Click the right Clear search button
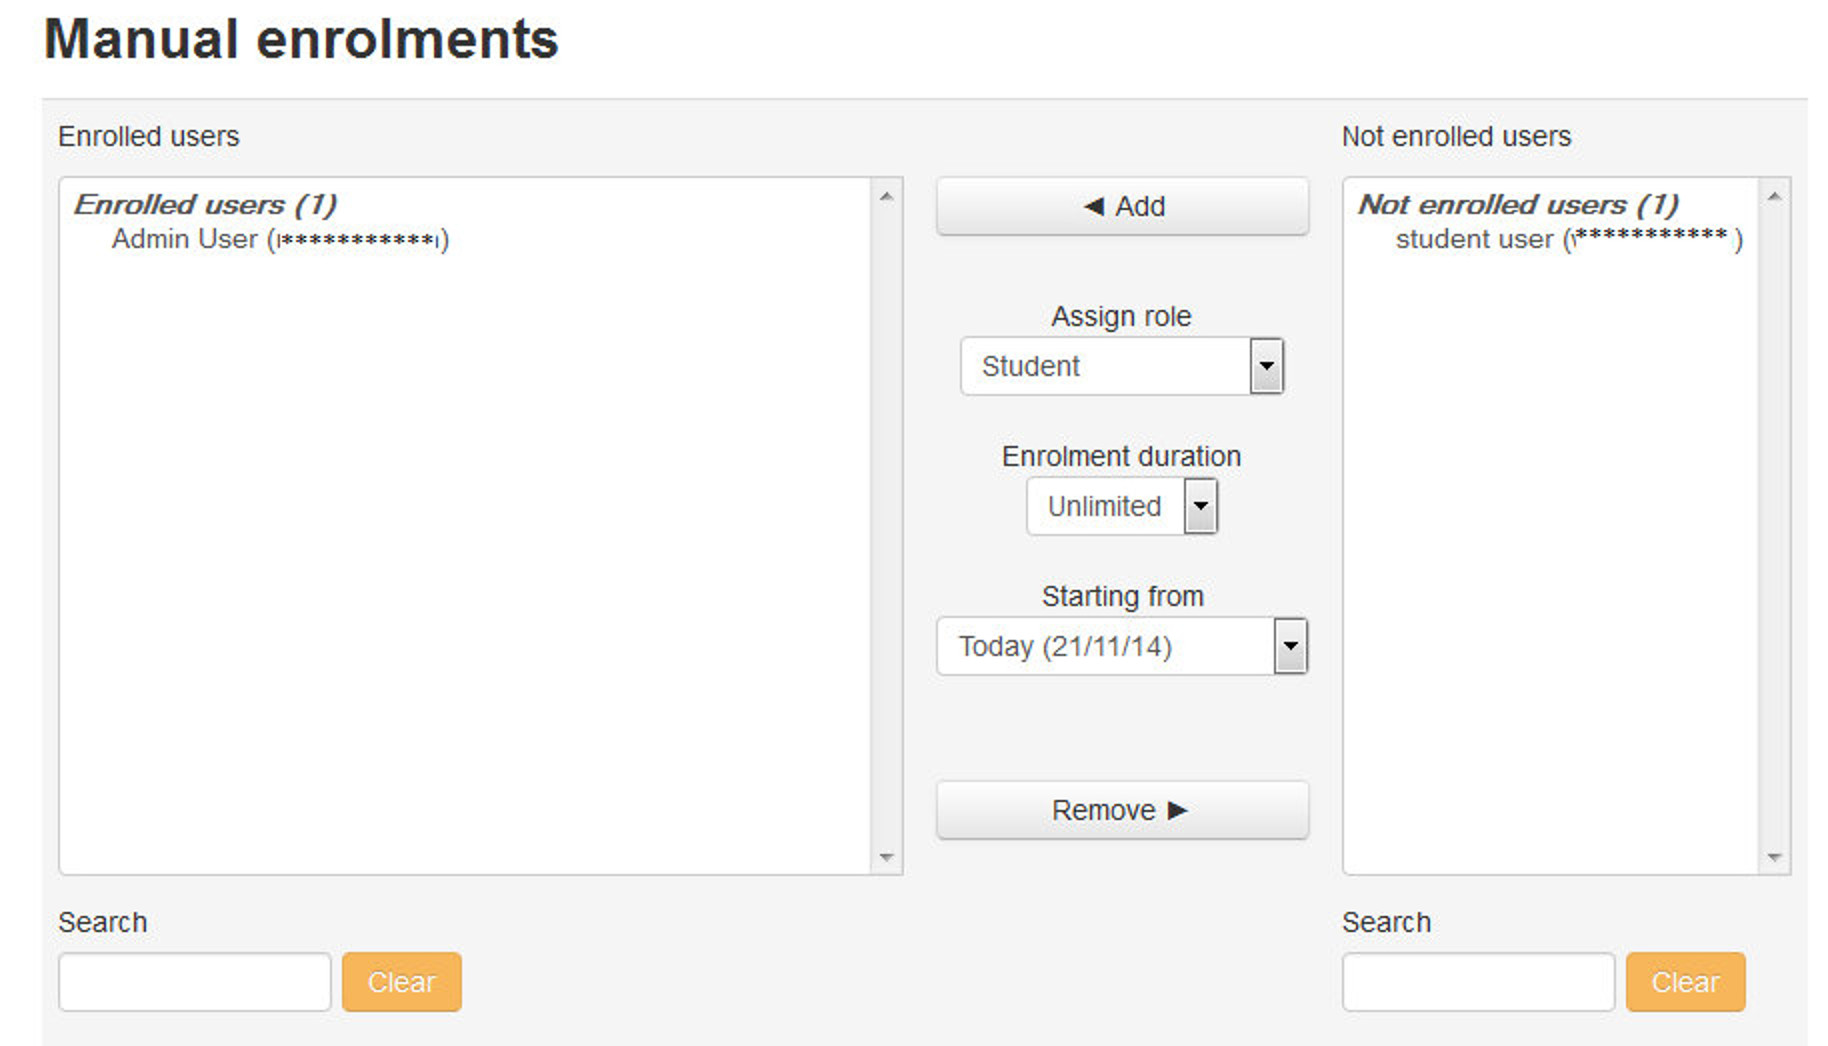The width and height of the screenshot is (1828, 1046). (1685, 981)
